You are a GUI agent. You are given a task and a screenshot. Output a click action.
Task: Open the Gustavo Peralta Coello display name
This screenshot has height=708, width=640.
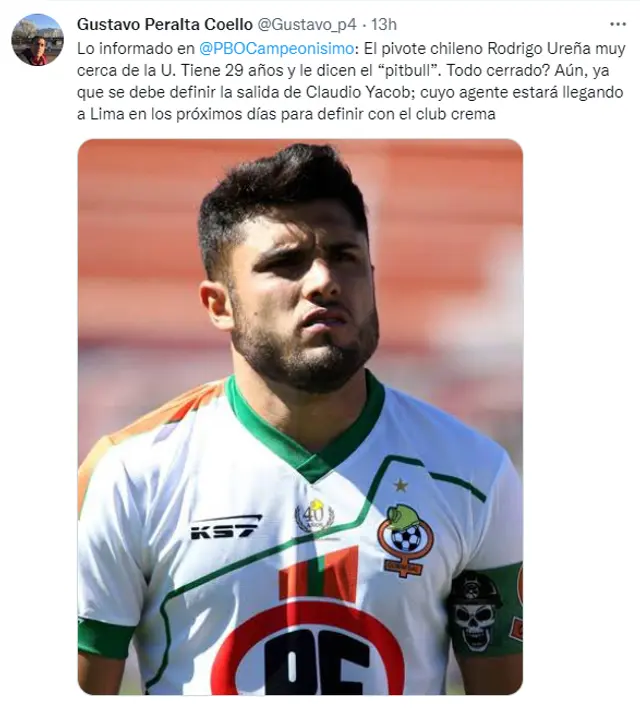coord(164,24)
